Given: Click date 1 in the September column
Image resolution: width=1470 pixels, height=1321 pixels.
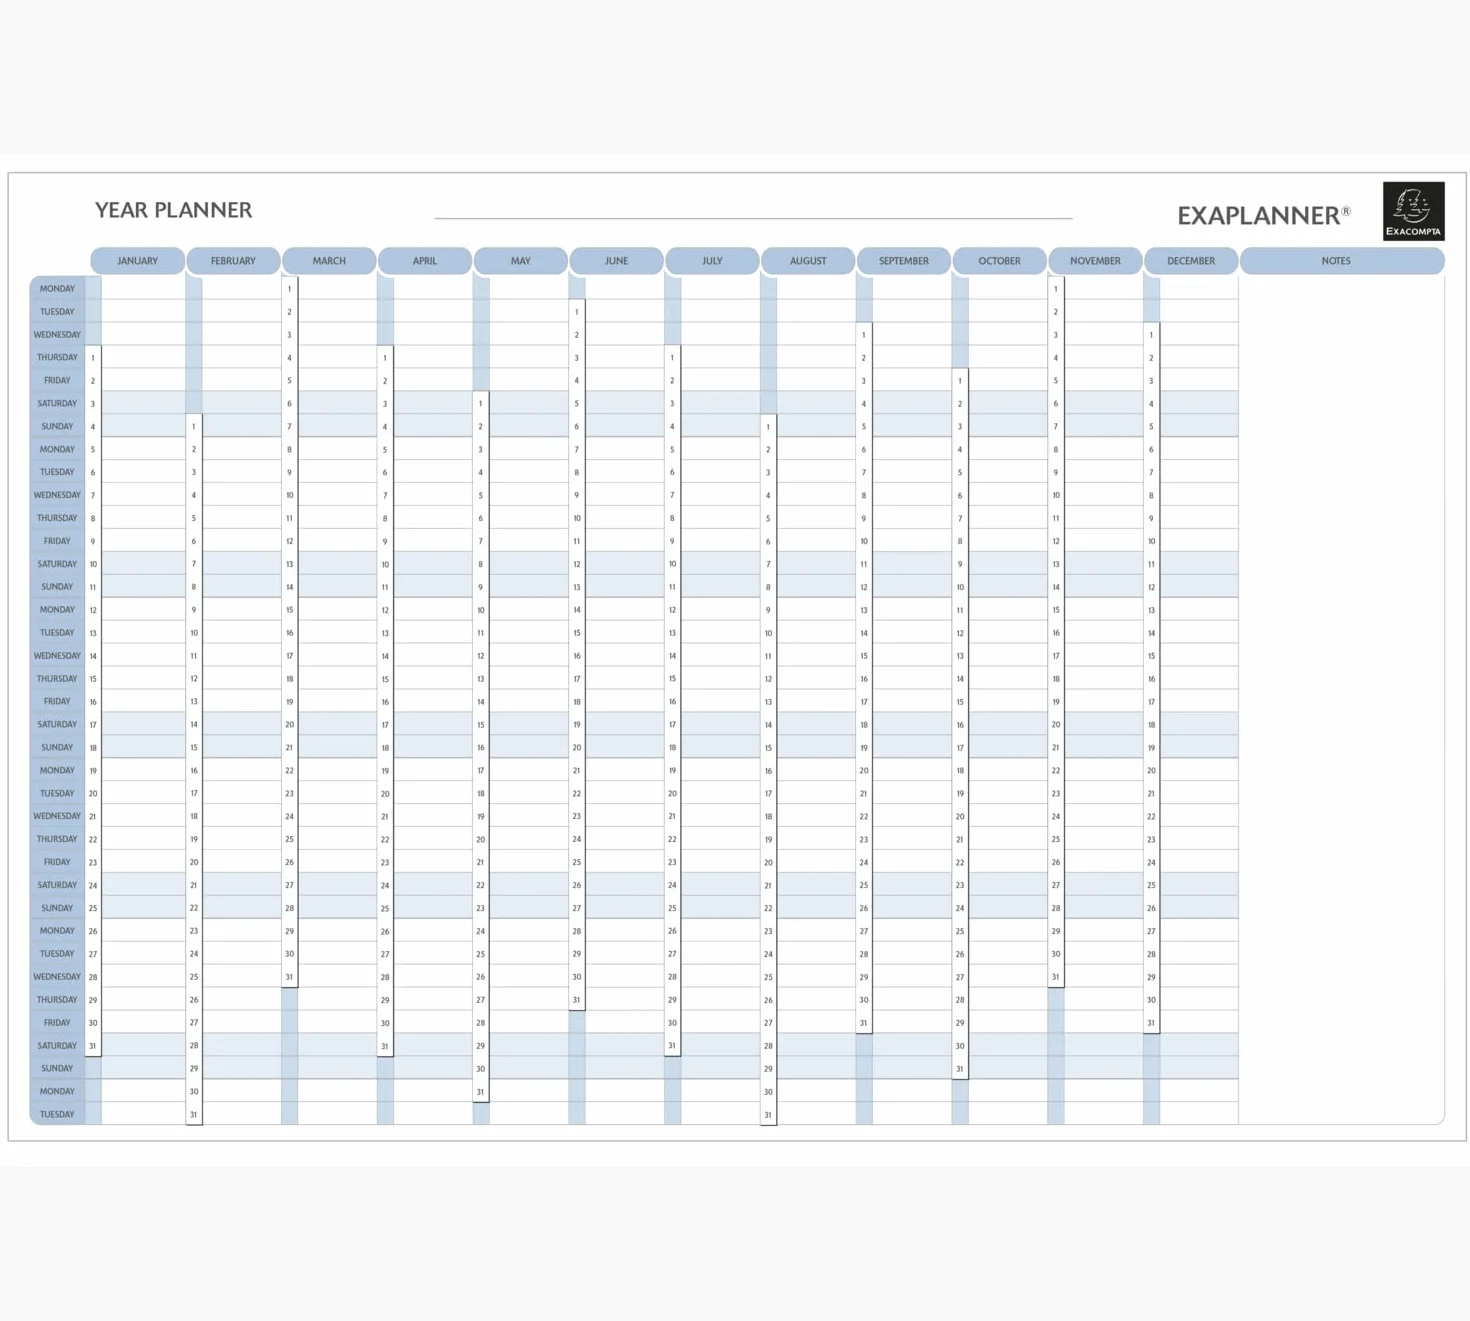Looking at the screenshot, I should 864,335.
